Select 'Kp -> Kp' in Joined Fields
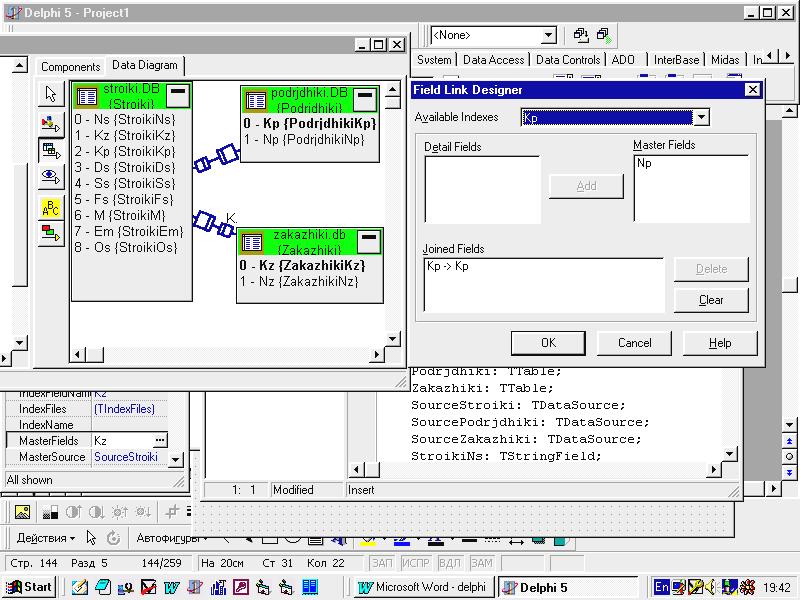The height and width of the screenshot is (600, 800). [448, 266]
